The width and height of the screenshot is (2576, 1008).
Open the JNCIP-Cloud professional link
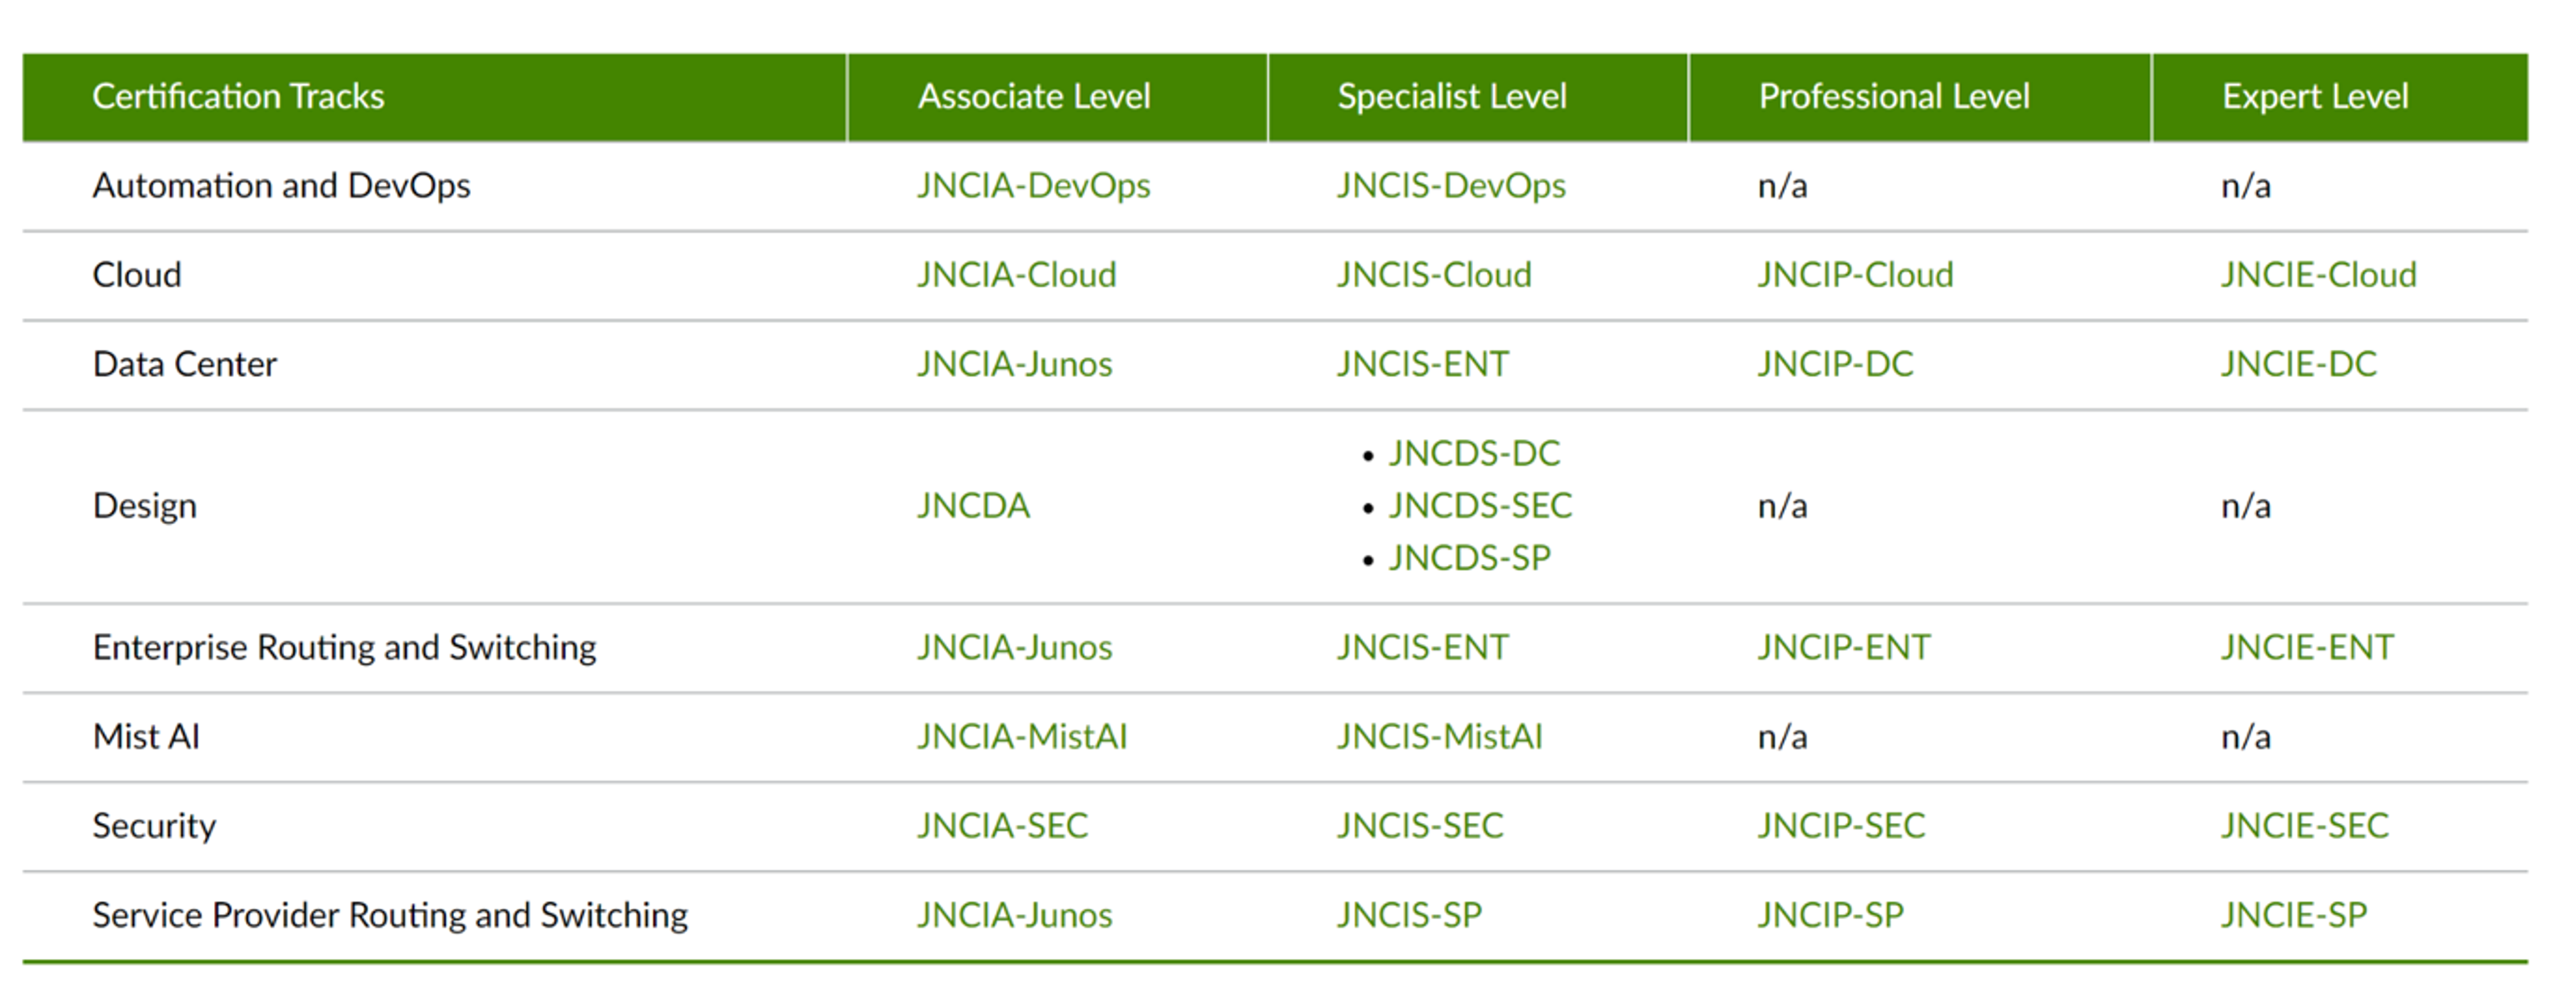tap(1855, 275)
